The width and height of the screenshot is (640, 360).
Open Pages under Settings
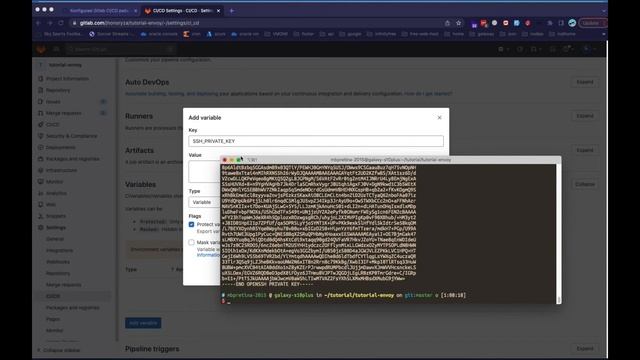click(53, 319)
